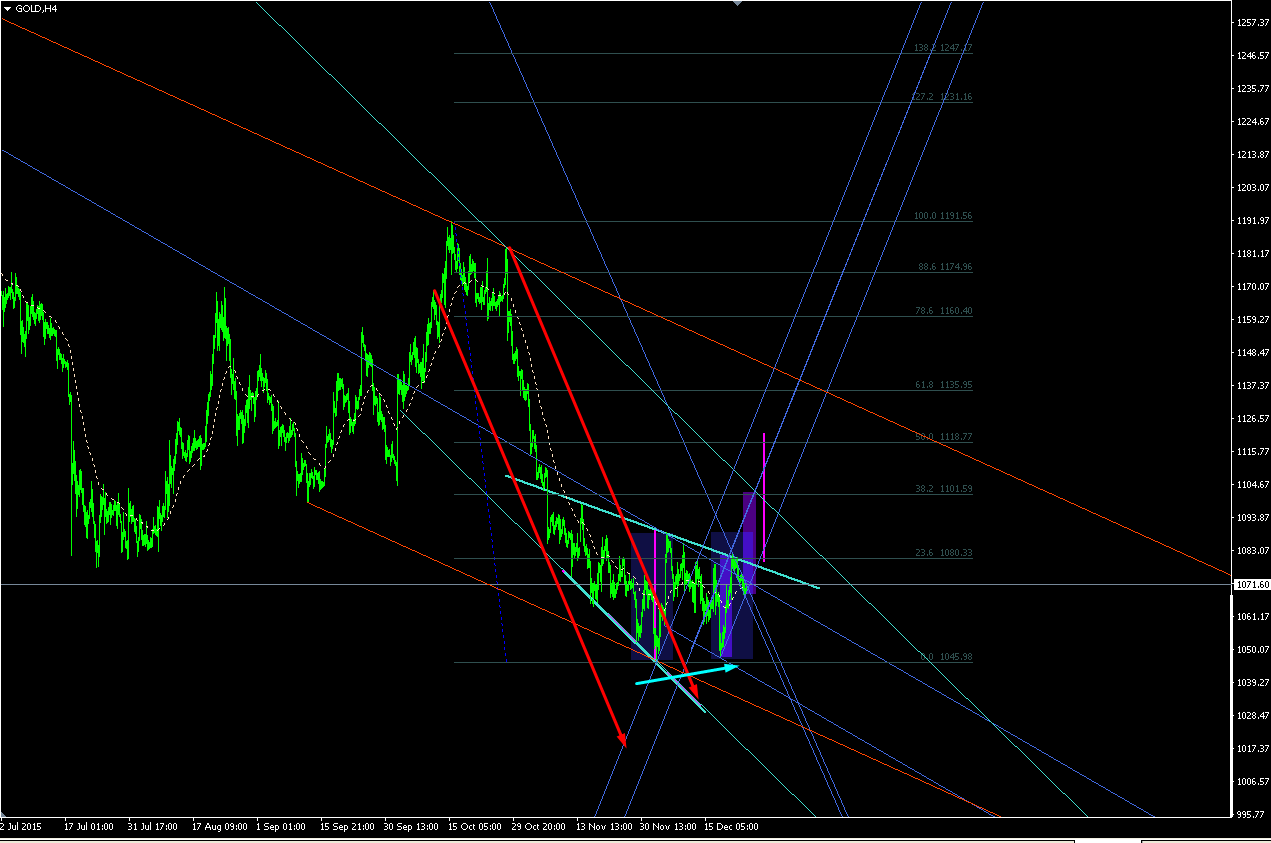This screenshot has width=1271, height=843.
Task: Click time axis label 15 Sep 21:00
Action: (x=347, y=827)
